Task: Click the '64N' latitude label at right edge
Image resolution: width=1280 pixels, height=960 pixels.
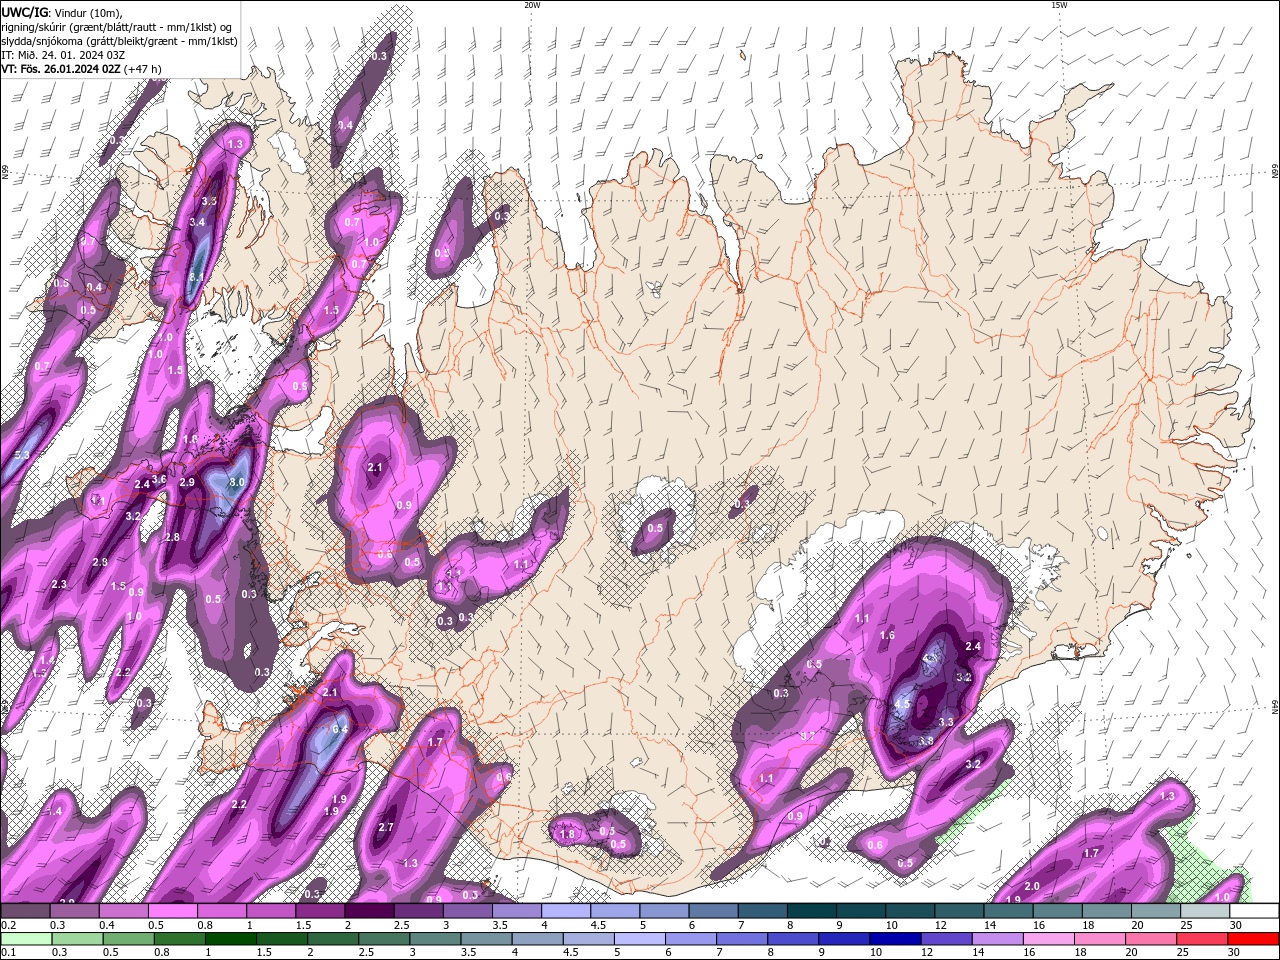Action: click(1275, 706)
